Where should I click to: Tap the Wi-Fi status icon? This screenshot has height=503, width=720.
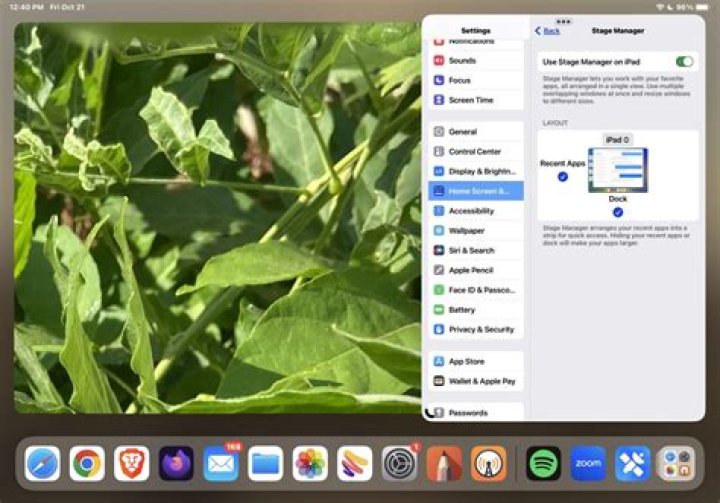click(659, 7)
